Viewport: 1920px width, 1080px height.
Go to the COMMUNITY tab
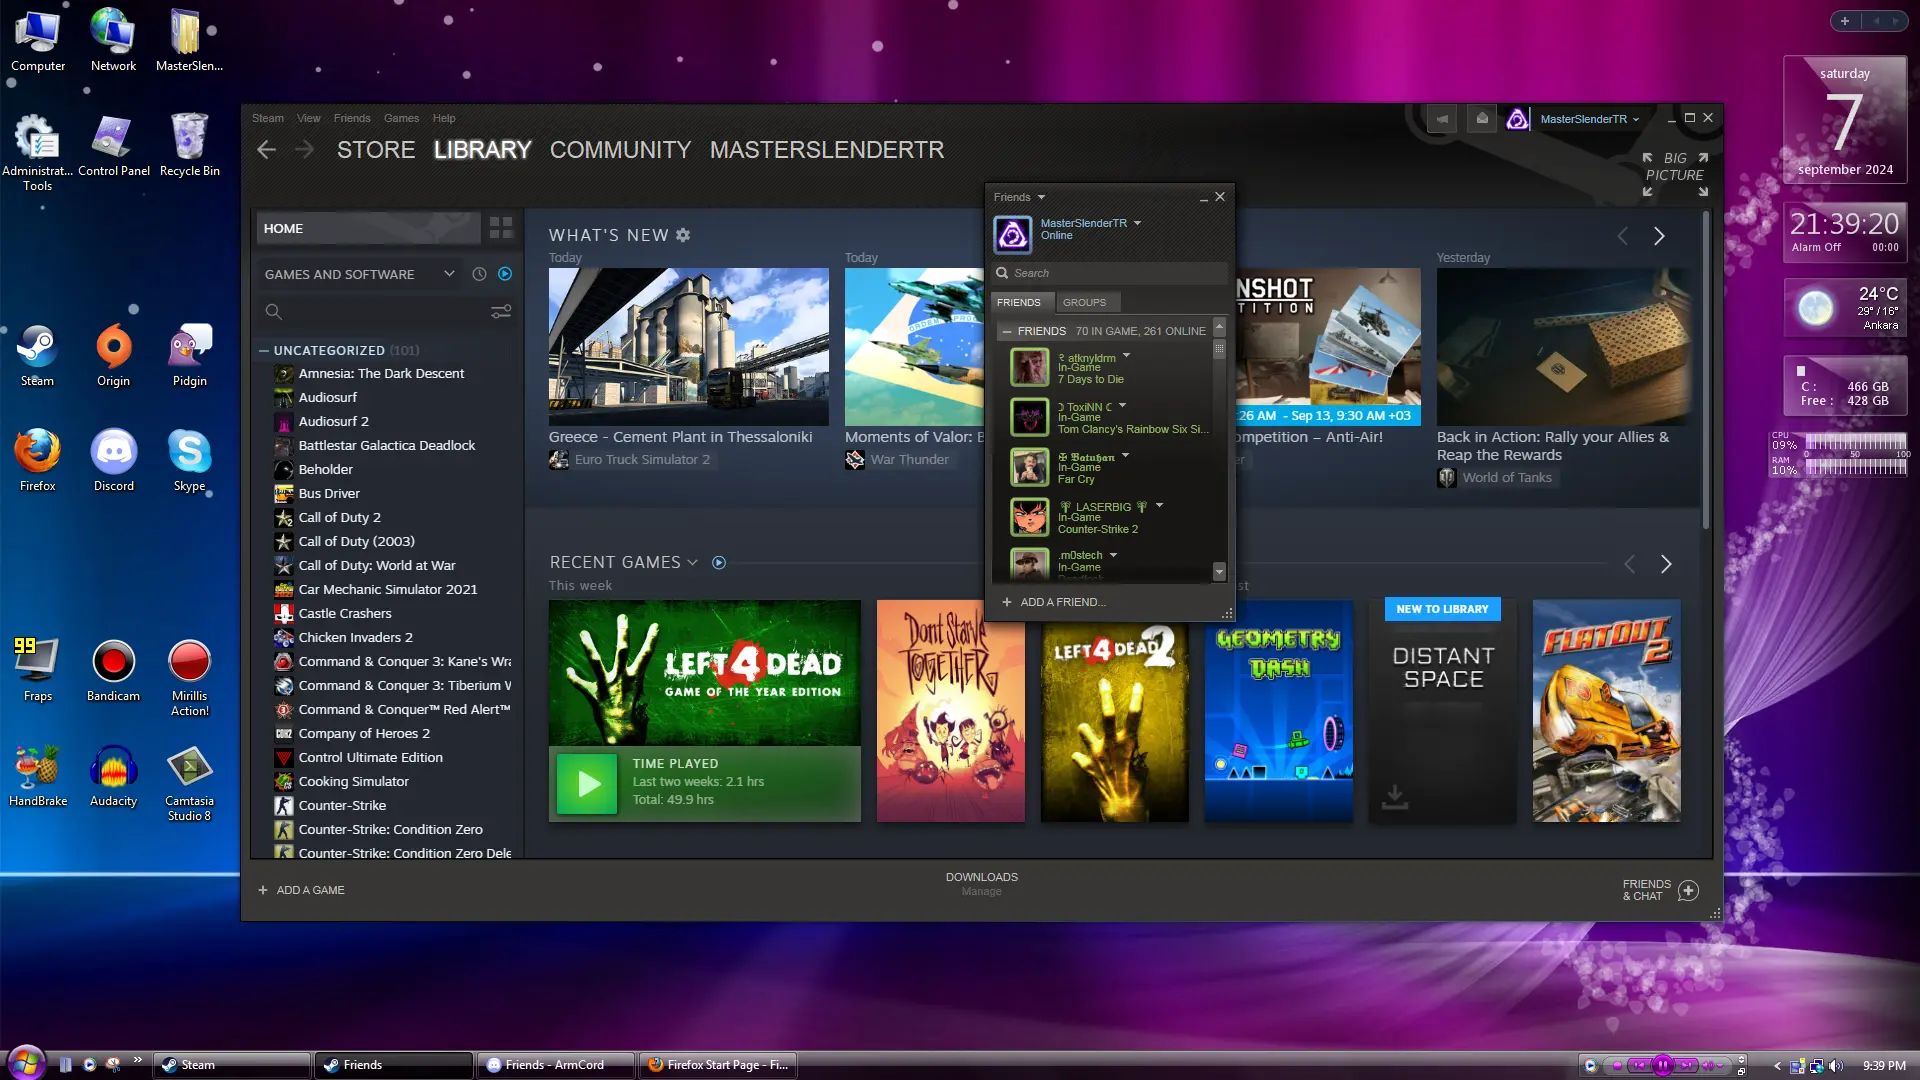[x=620, y=150]
